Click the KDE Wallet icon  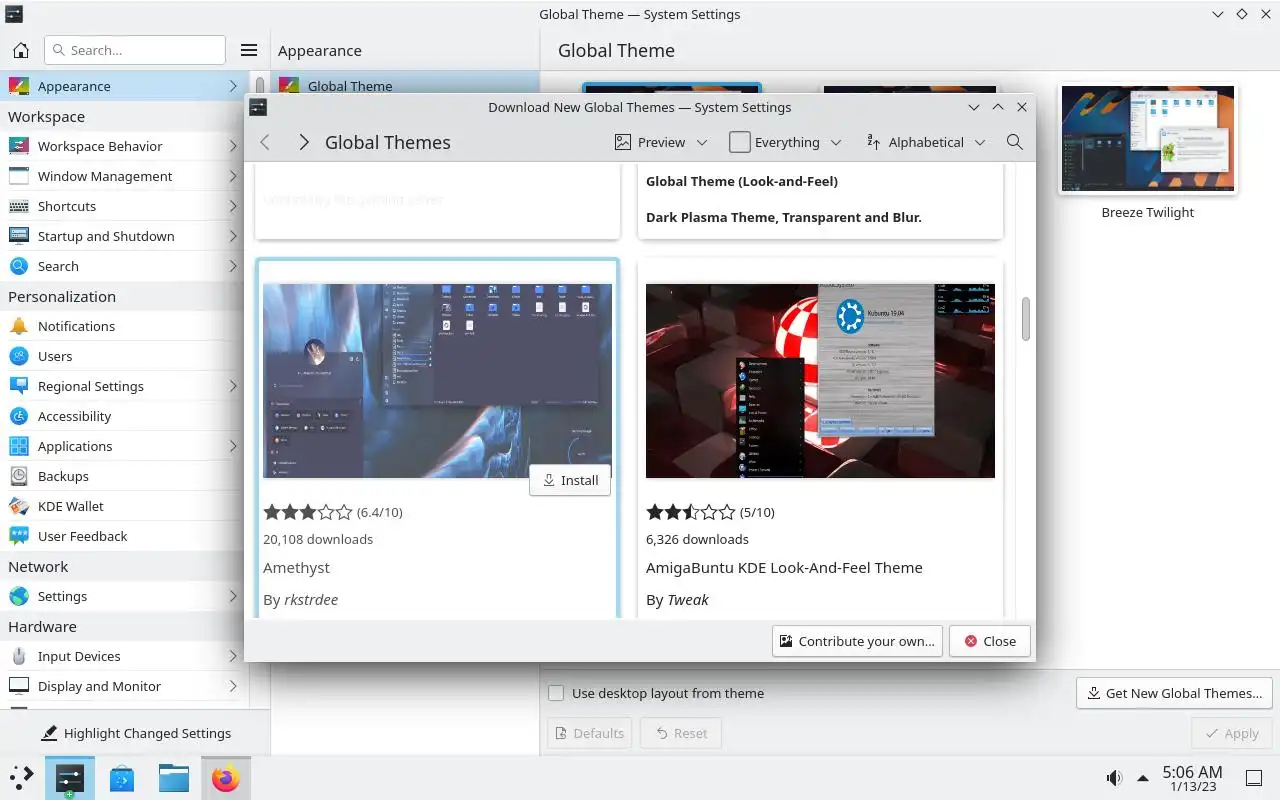(x=19, y=506)
